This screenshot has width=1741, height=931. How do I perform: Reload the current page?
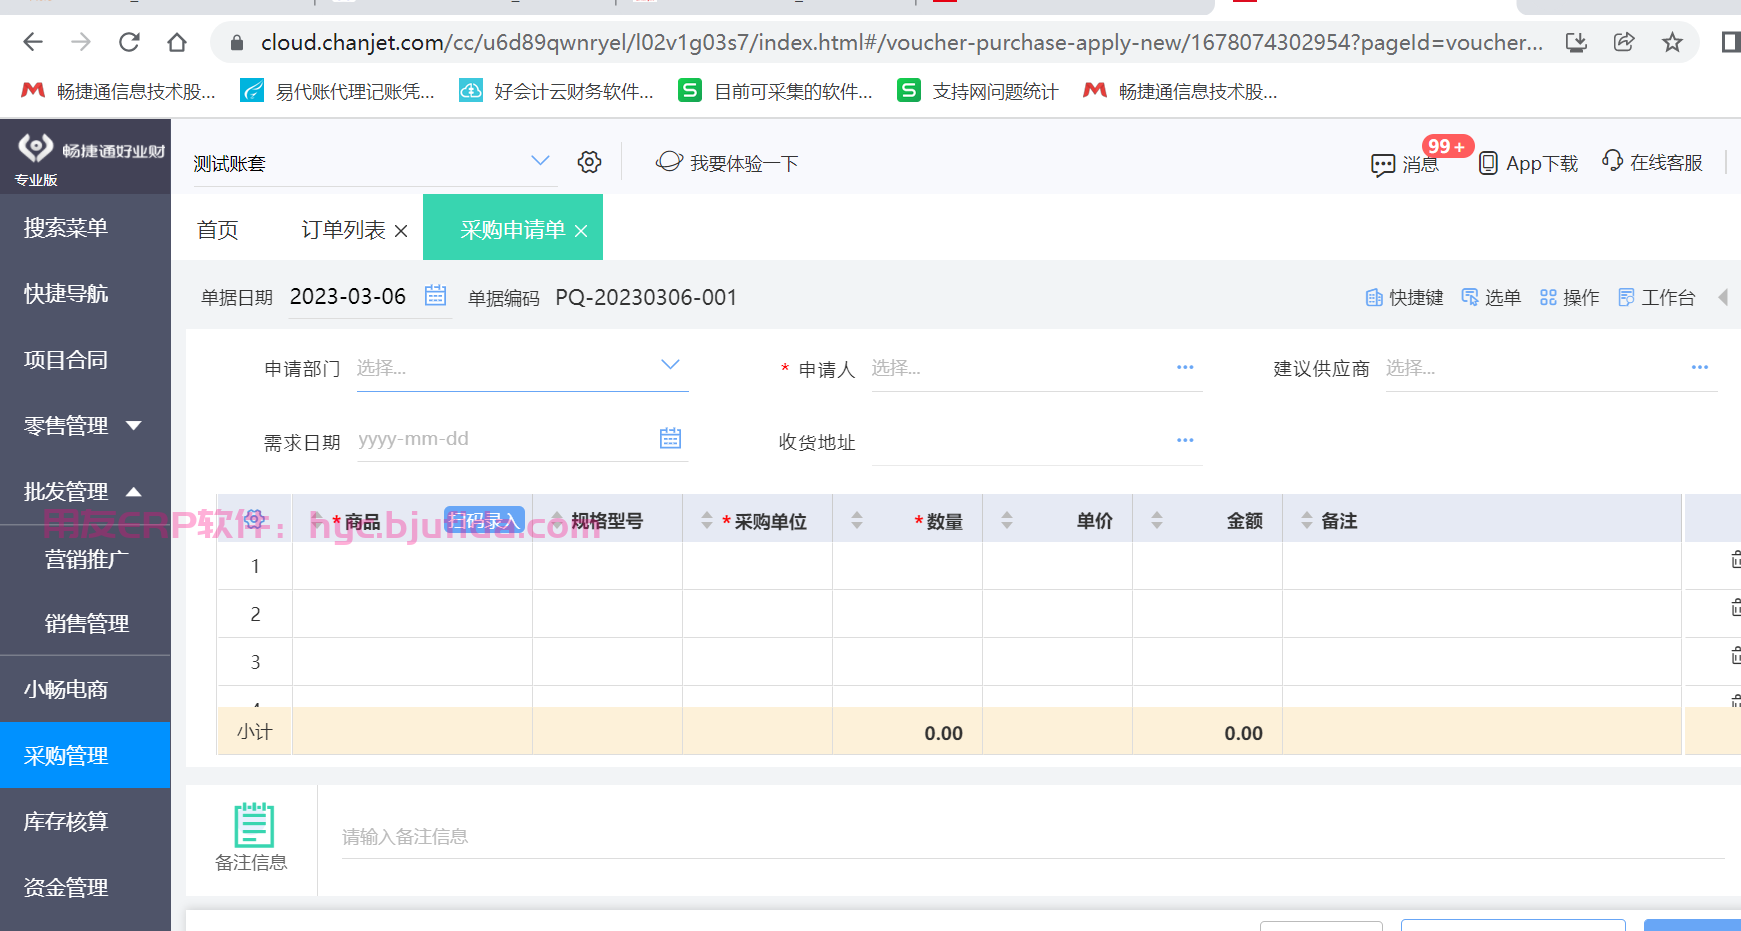pyautogui.click(x=129, y=42)
